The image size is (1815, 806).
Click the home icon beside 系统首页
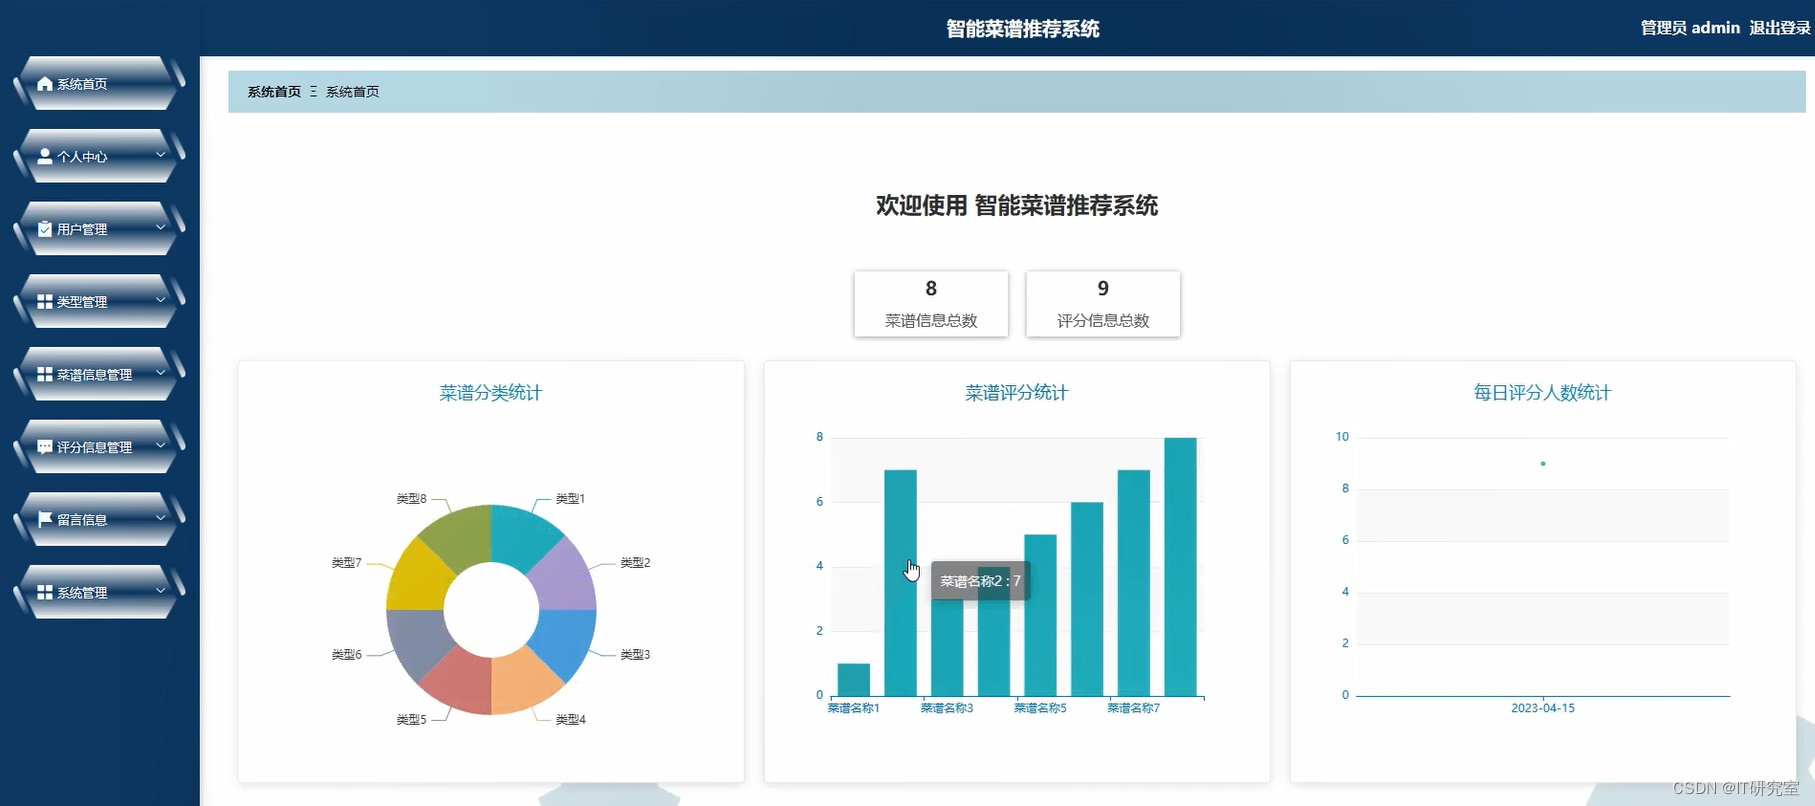tap(45, 84)
